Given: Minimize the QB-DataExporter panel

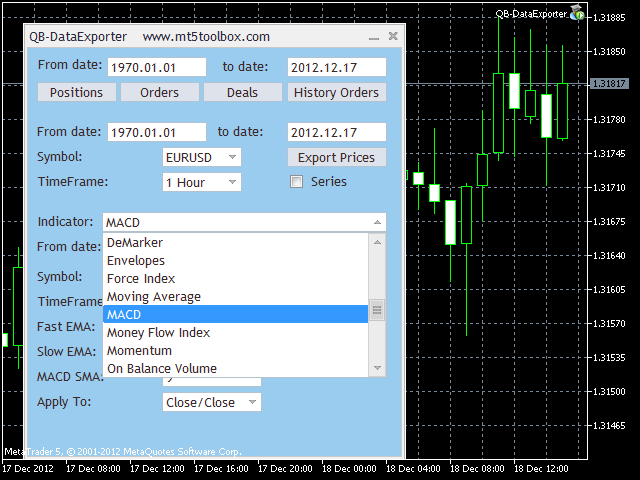Looking at the screenshot, I should point(373,37).
